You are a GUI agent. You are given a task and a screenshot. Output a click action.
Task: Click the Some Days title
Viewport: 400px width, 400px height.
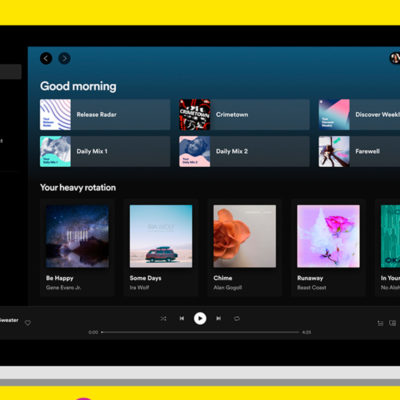tap(145, 278)
